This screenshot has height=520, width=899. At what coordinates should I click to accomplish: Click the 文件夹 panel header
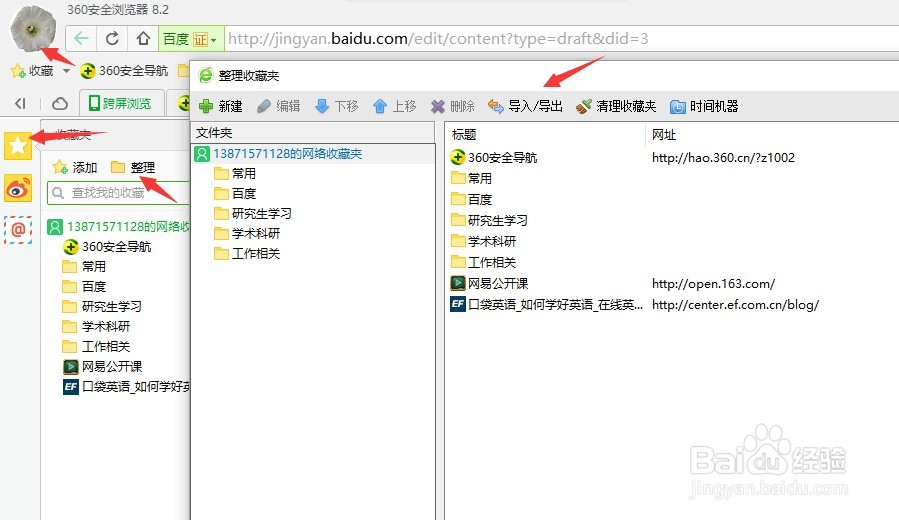pyautogui.click(x=313, y=133)
